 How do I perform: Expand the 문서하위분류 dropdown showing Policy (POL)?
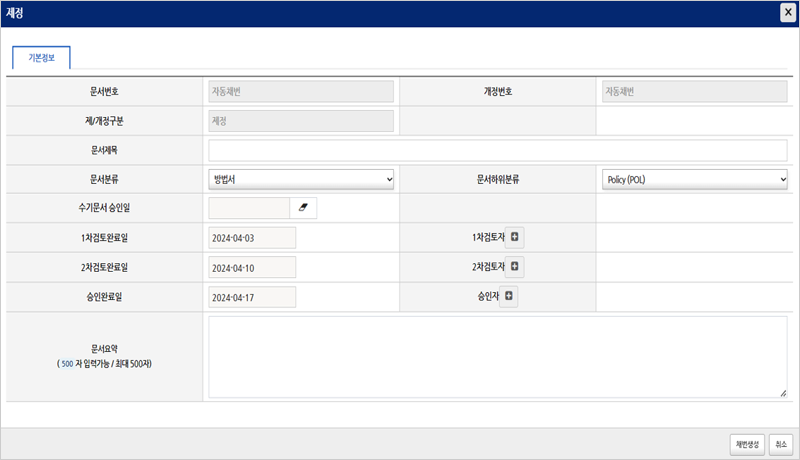click(694, 179)
